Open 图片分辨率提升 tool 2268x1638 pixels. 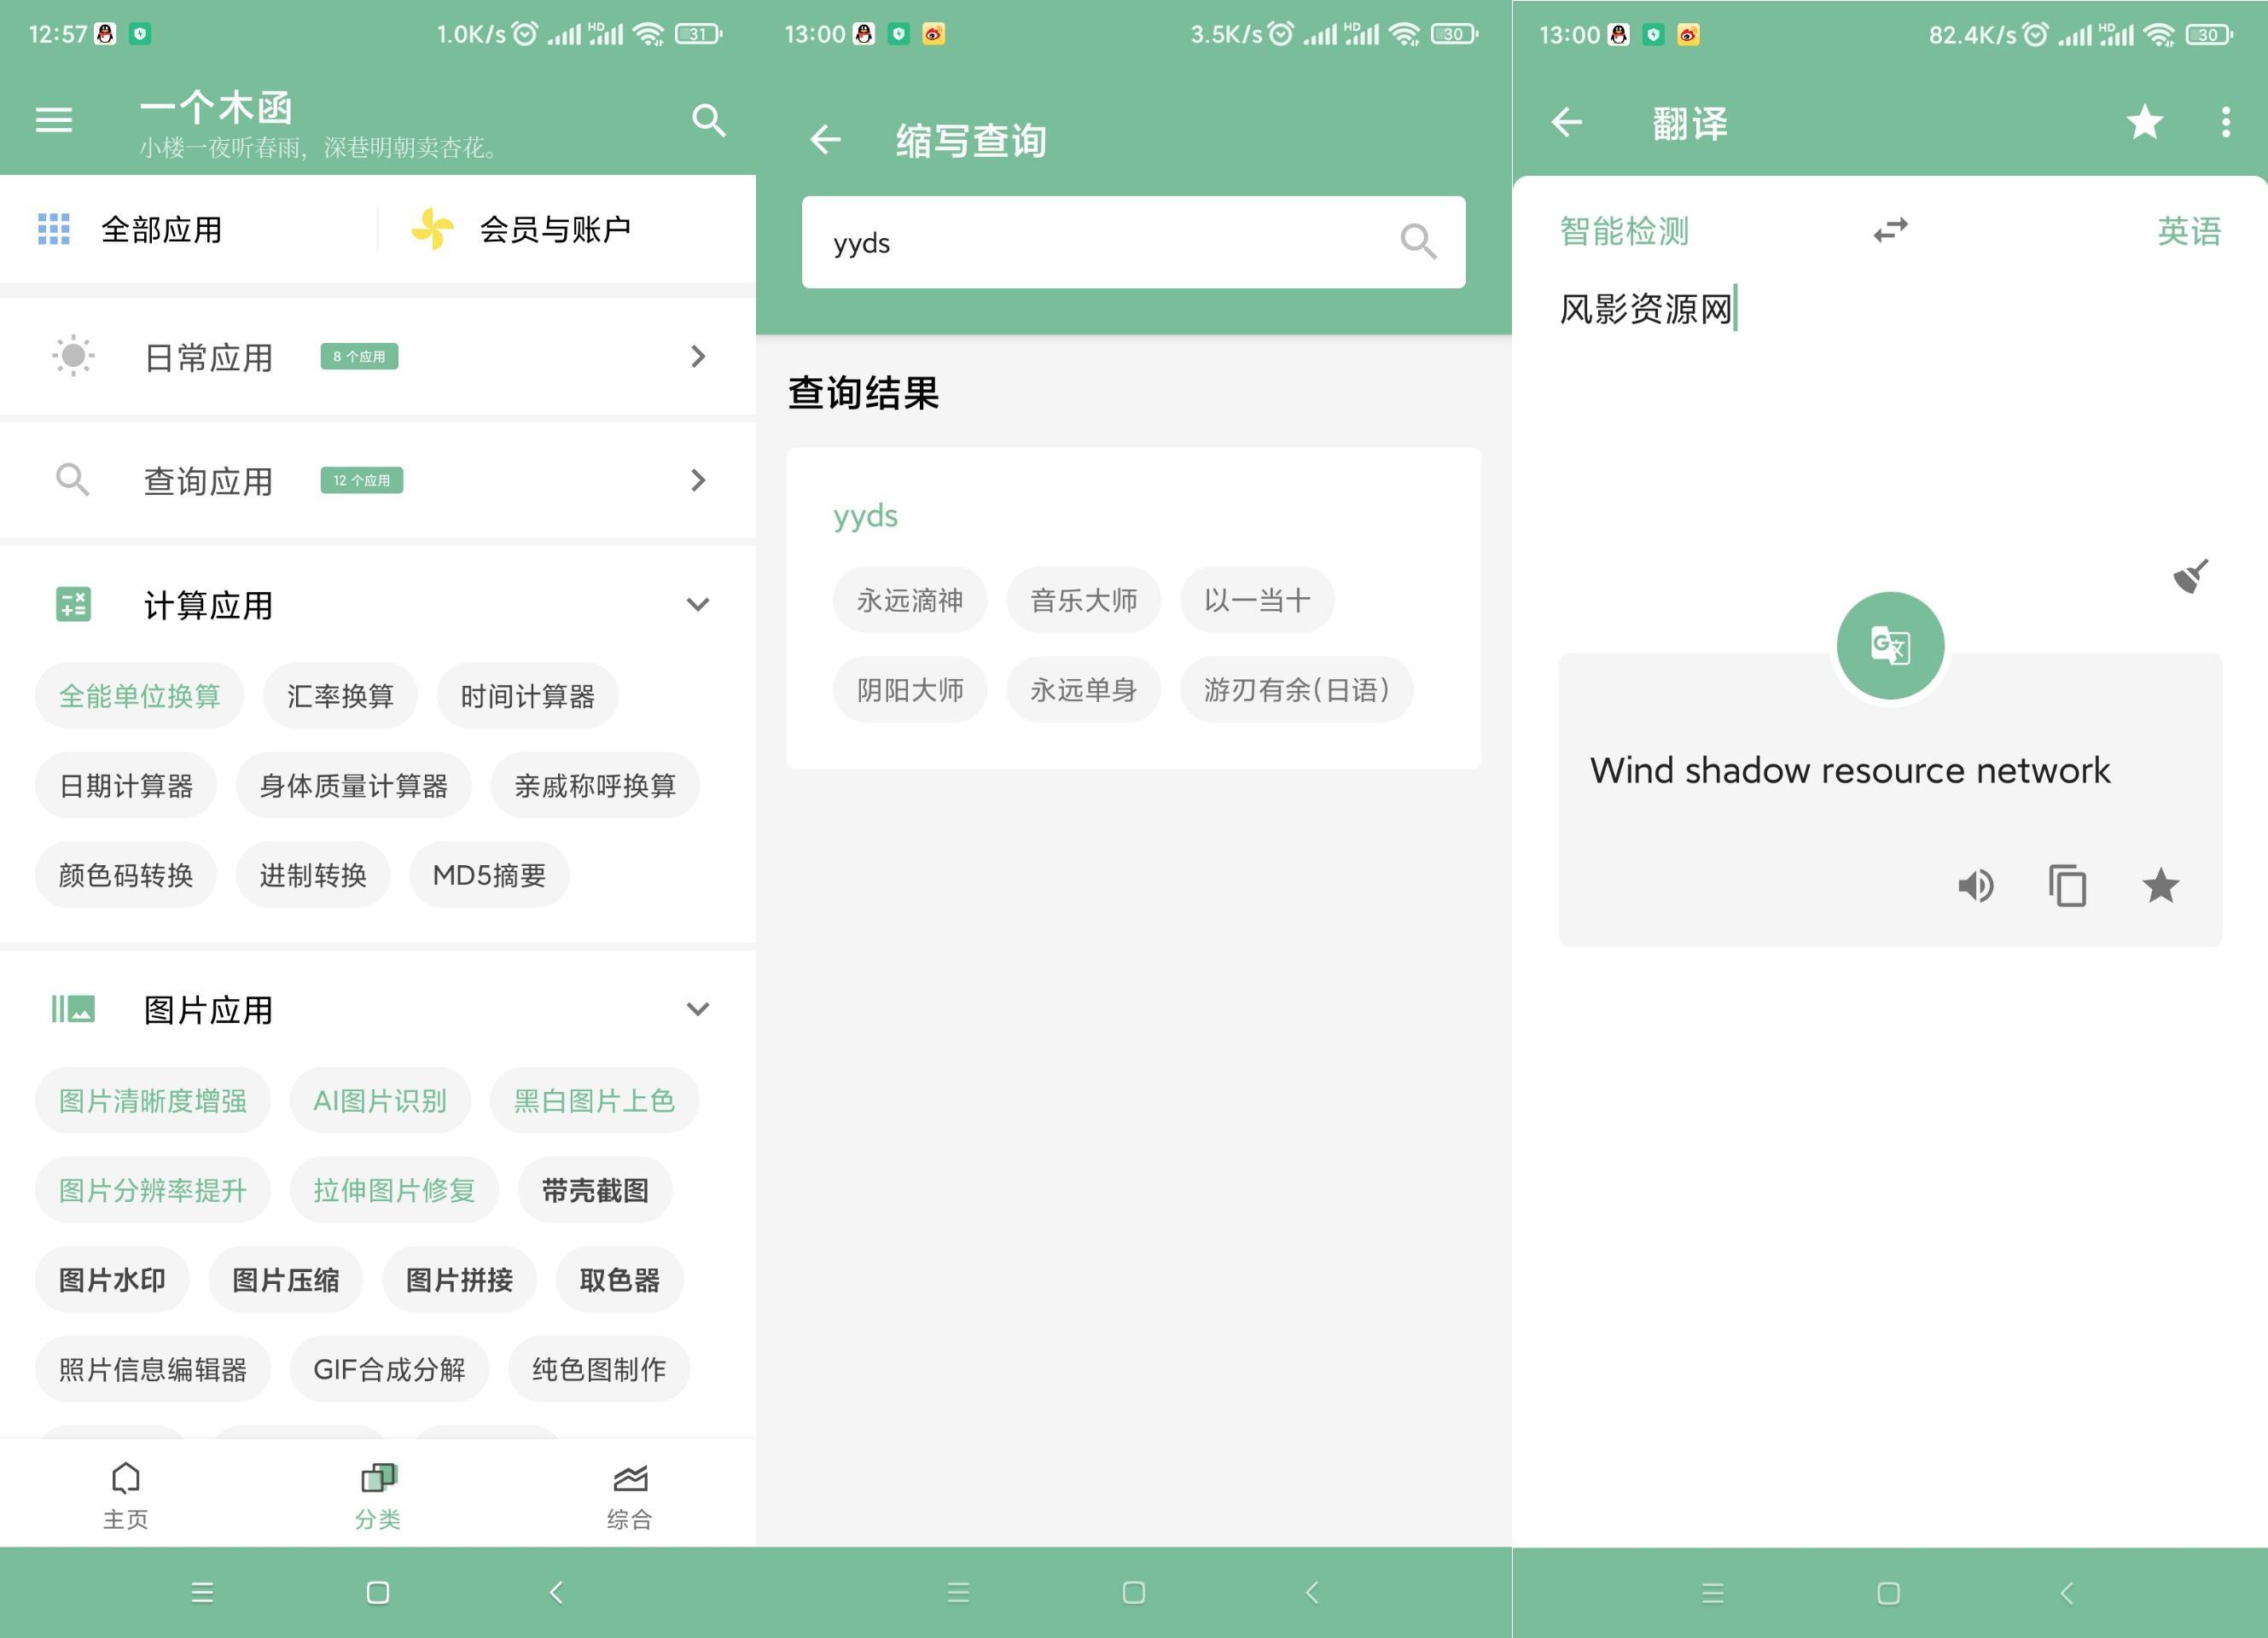click(x=153, y=1190)
